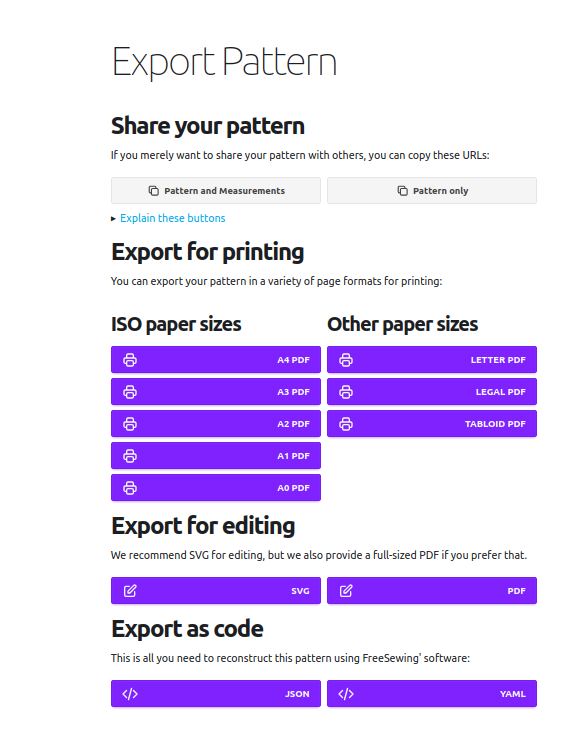Download the pattern as YAML code

pos(432,694)
